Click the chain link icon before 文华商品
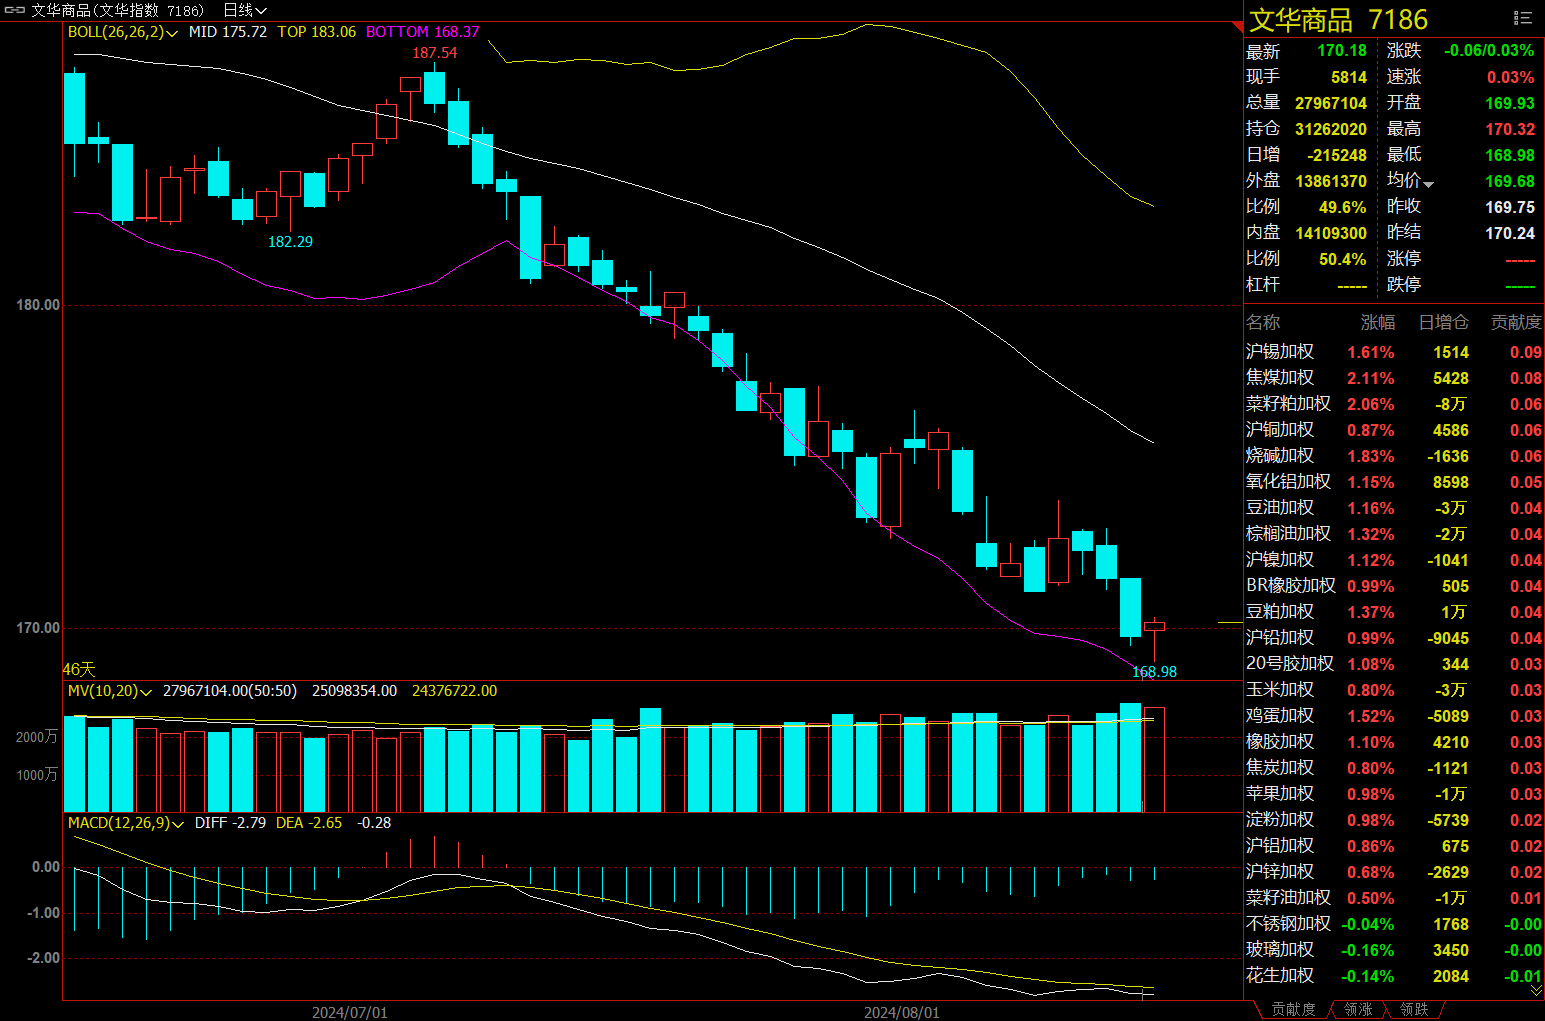The height and width of the screenshot is (1021, 1545). coord(14,10)
